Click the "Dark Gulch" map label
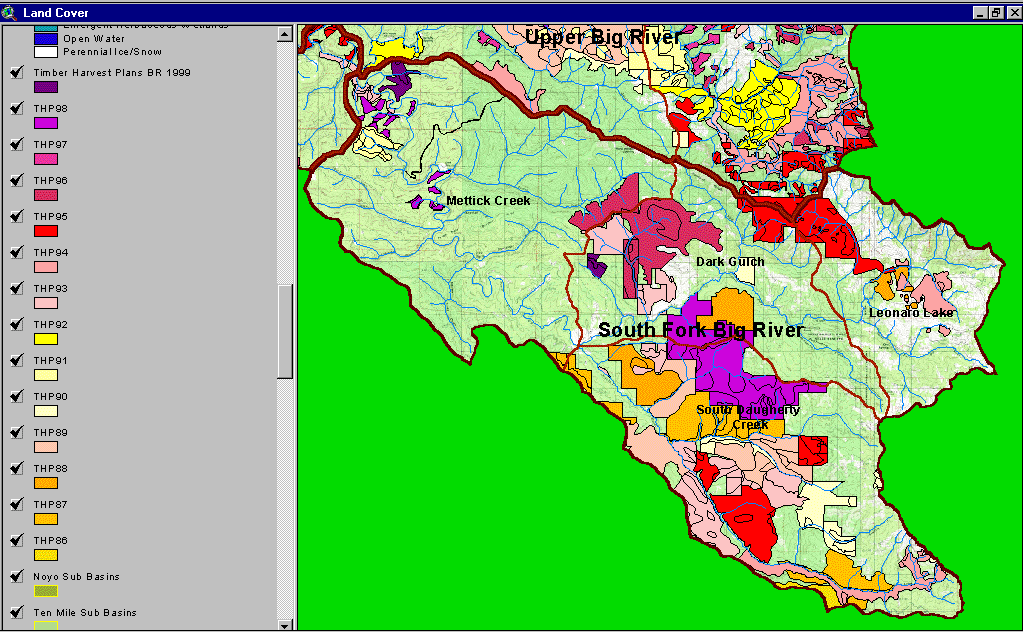The width and height of the screenshot is (1023, 632). 730,262
